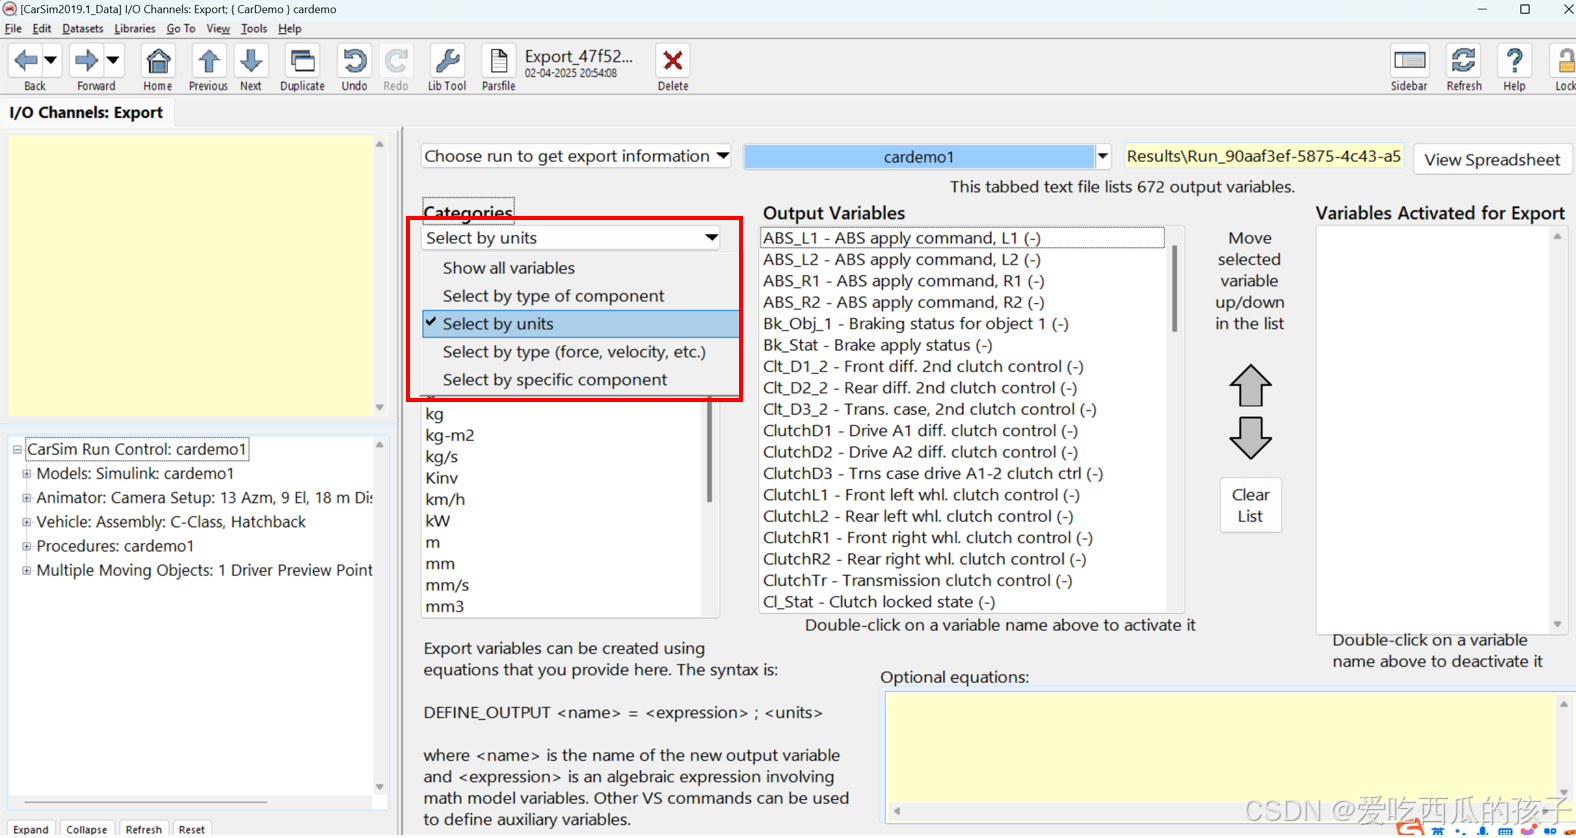Open the Forward history dropdown arrow
The width and height of the screenshot is (1576, 838).
pos(113,61)
